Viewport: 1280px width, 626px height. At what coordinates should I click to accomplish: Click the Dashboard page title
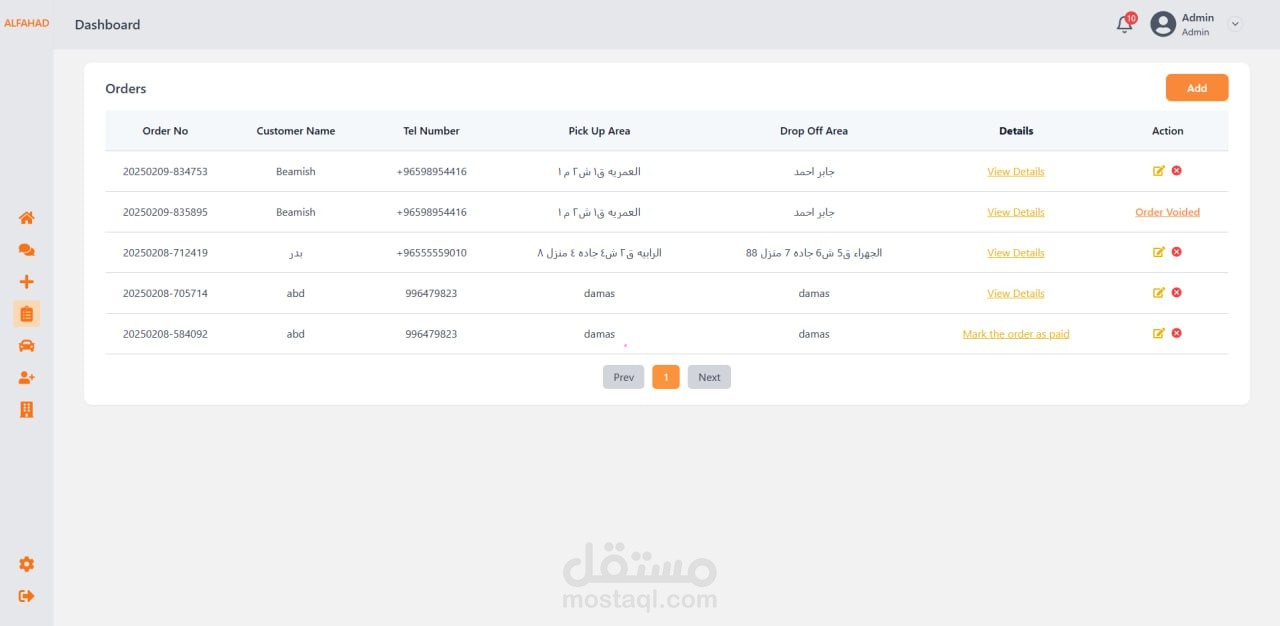(107, 24)
